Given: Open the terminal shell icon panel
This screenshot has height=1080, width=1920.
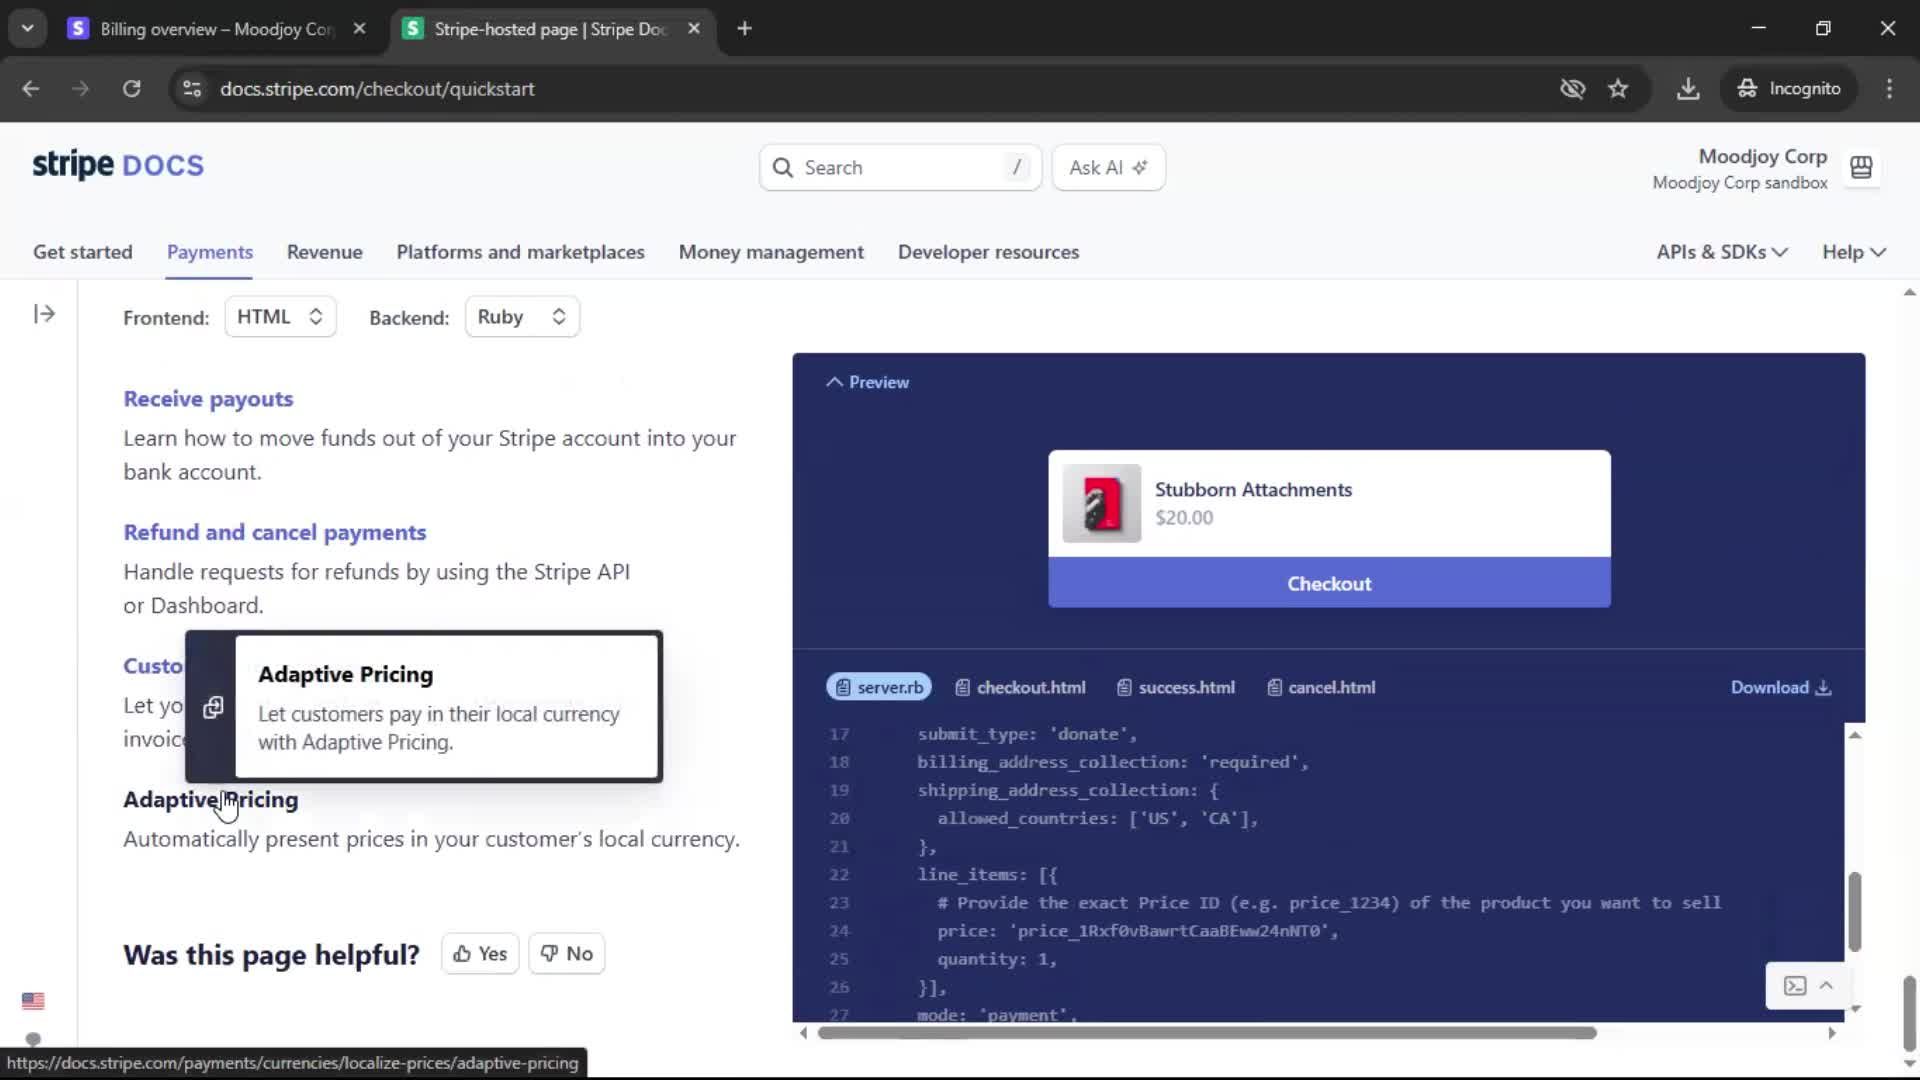Looking at the screenshot, I should (1795, 986).
